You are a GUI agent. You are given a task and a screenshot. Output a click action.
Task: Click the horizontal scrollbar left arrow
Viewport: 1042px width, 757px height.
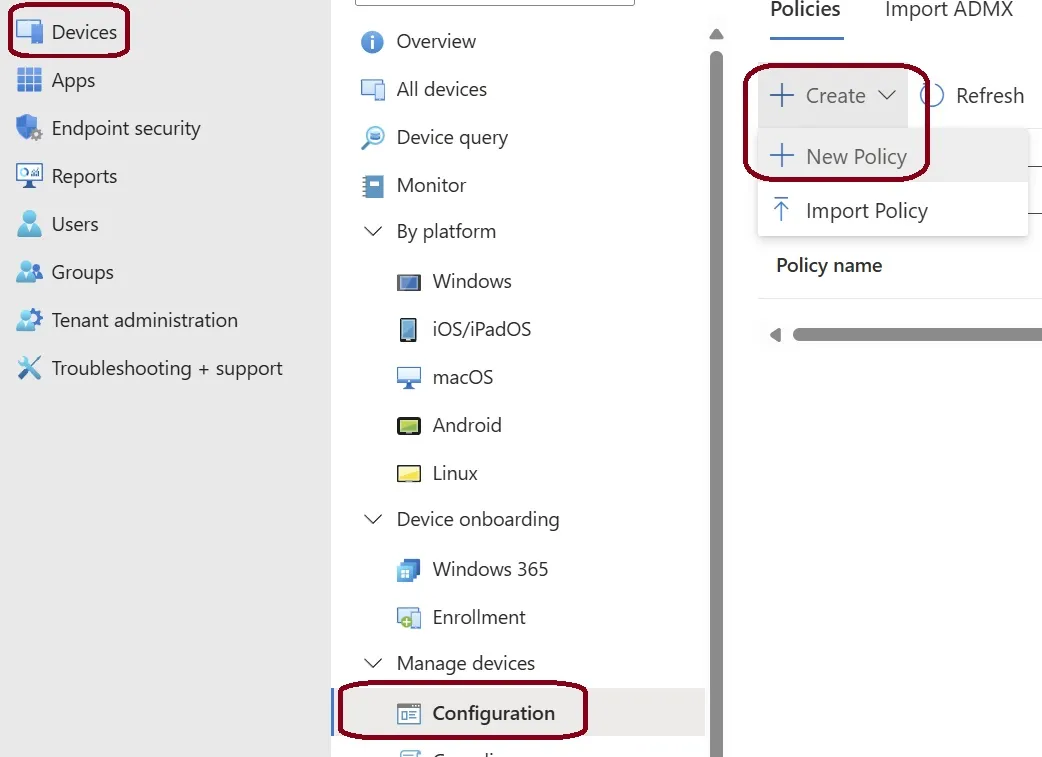775,334
